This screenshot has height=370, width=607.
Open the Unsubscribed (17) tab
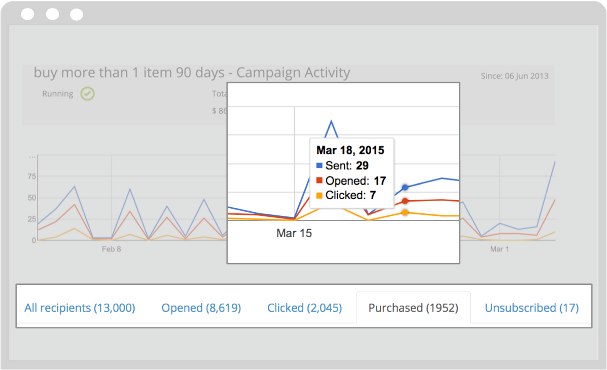pyautogui.click(x=532, y=308)
